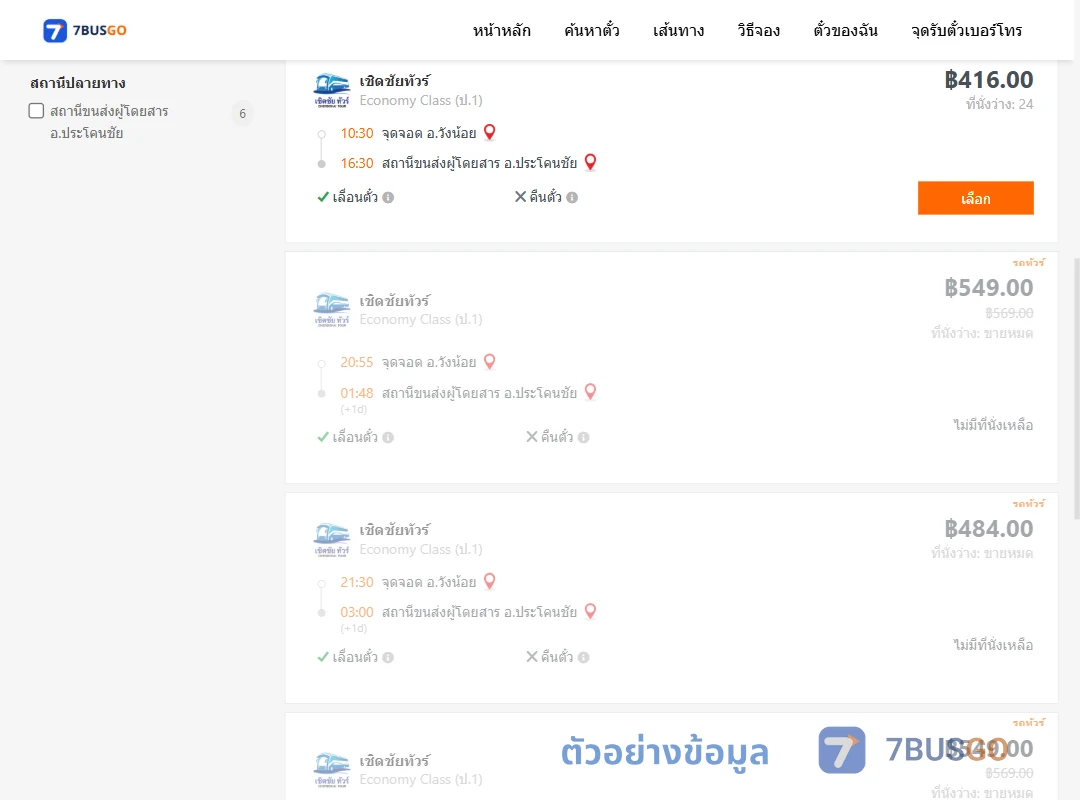Click the count badge 6 beside destination filter
Screen dimensions: 1080x800
click(242, 114)
